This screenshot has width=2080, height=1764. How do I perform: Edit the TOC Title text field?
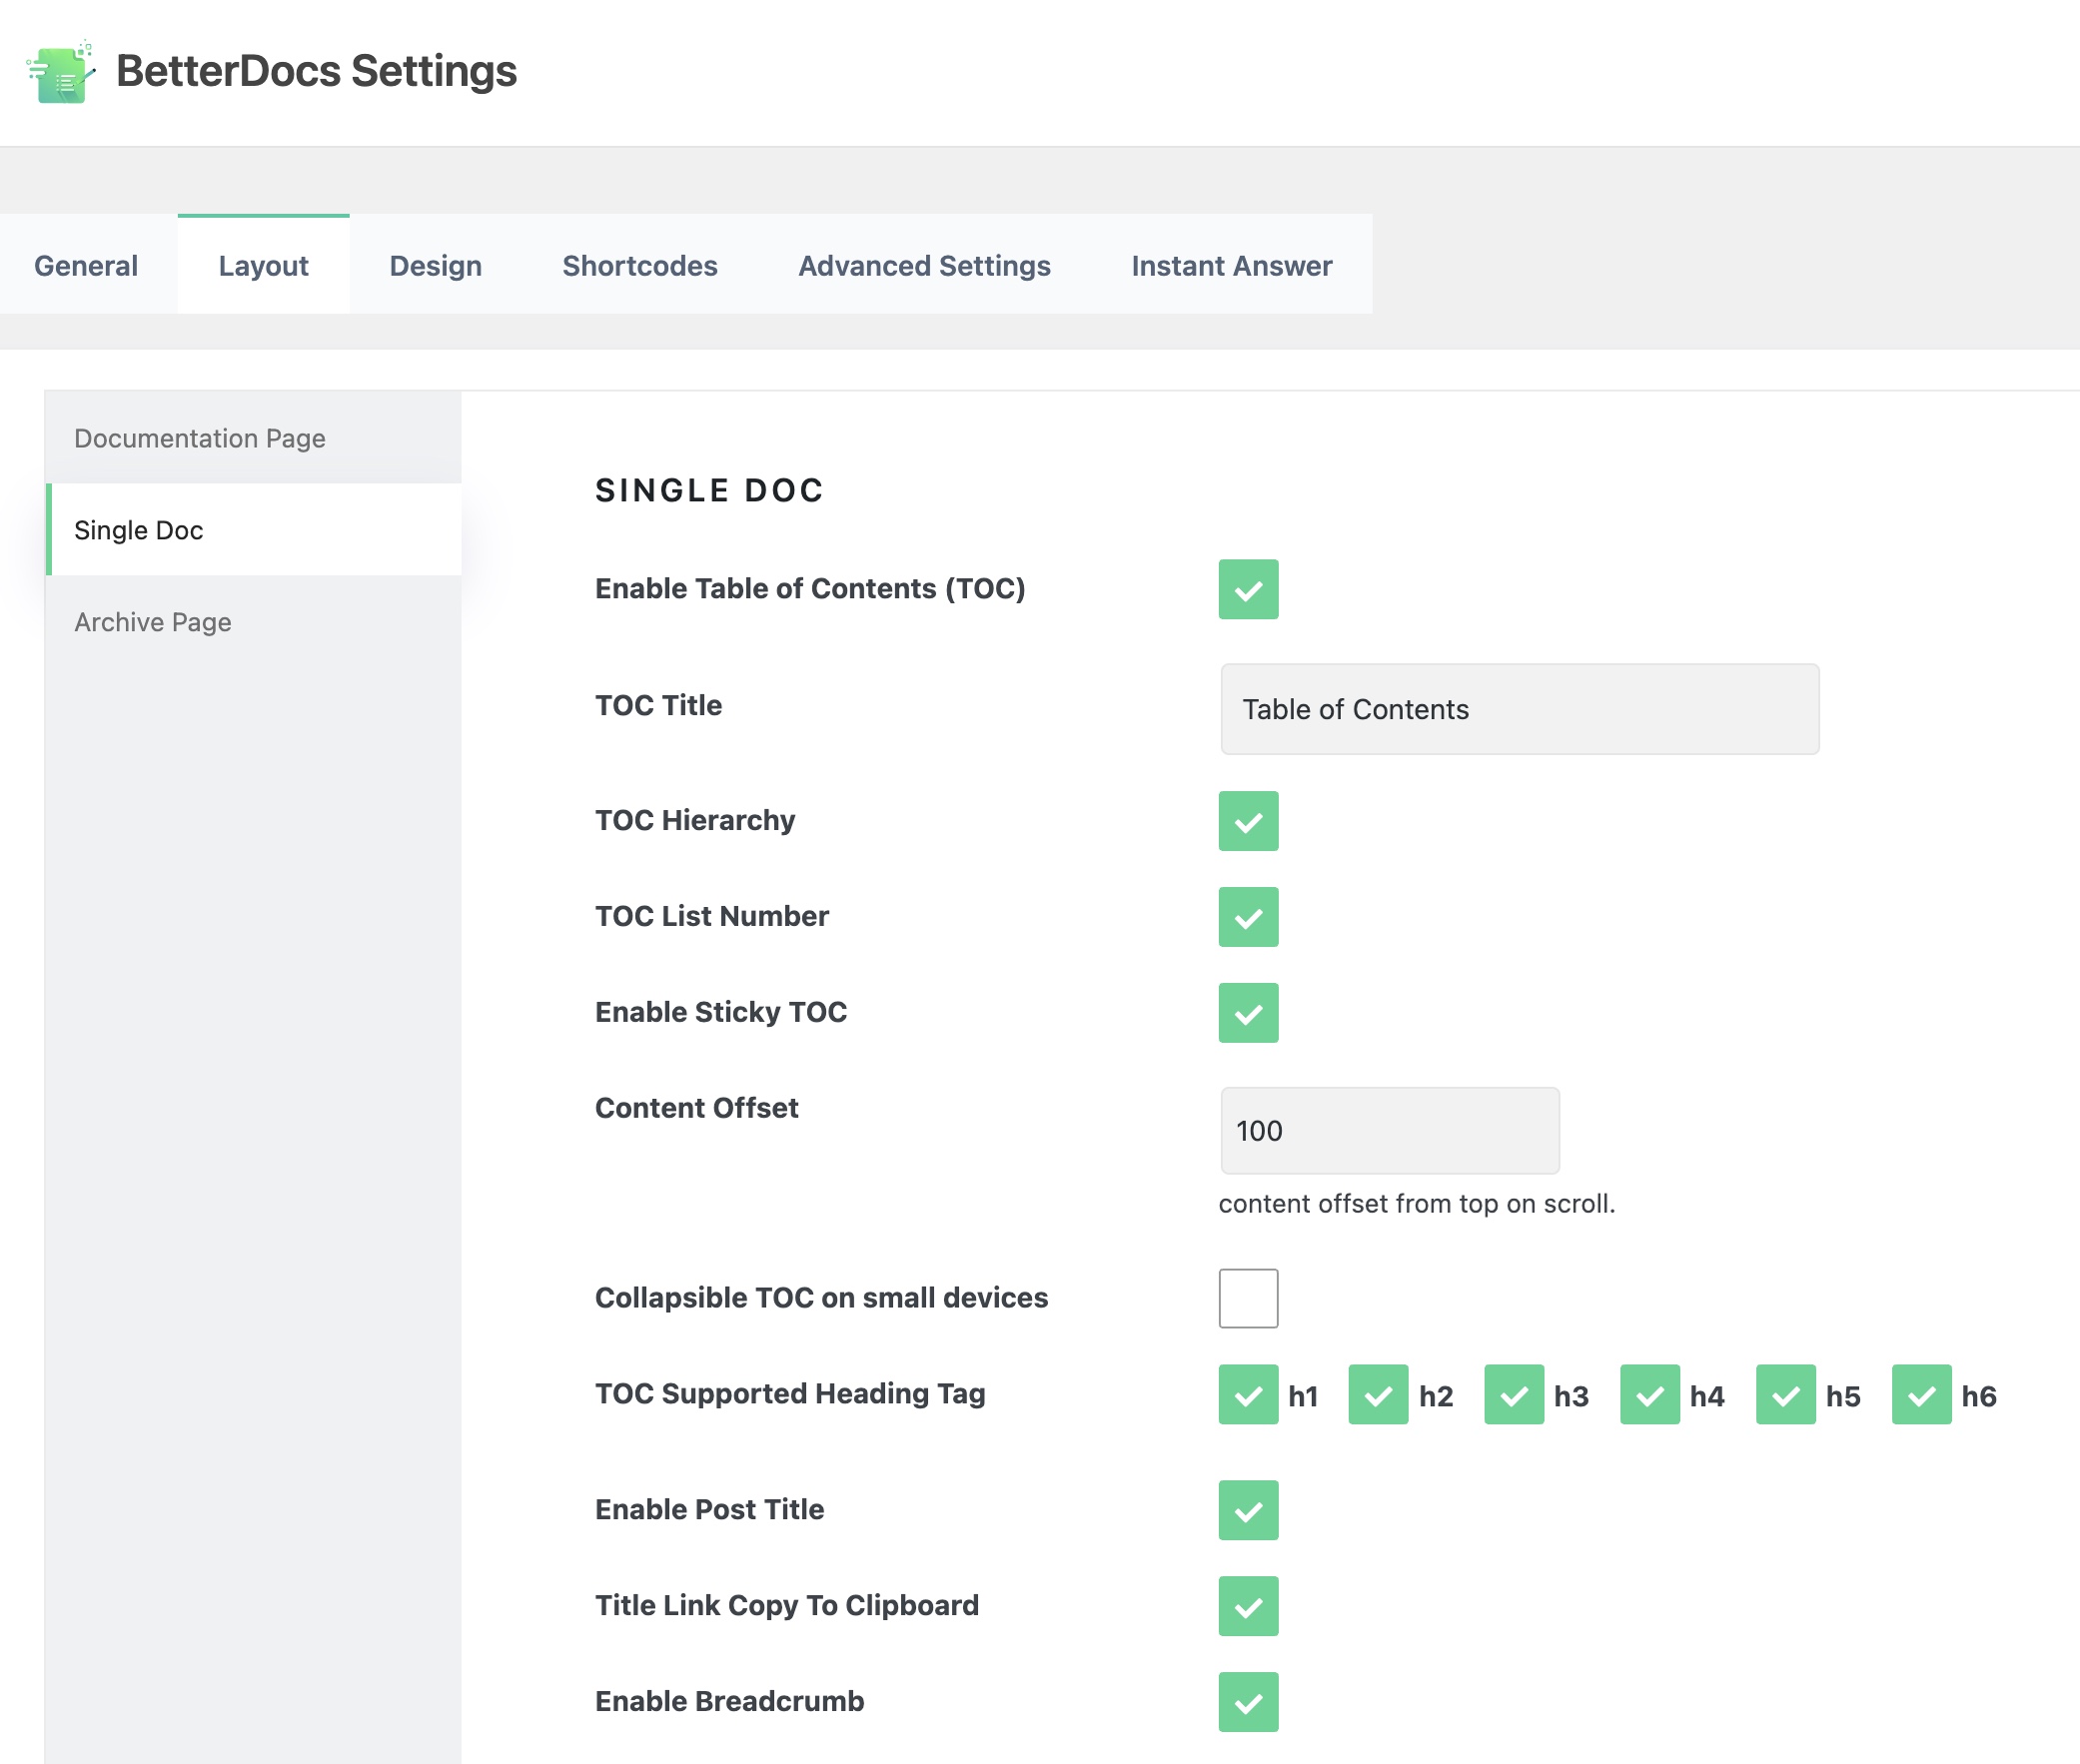coord(1519,709)
